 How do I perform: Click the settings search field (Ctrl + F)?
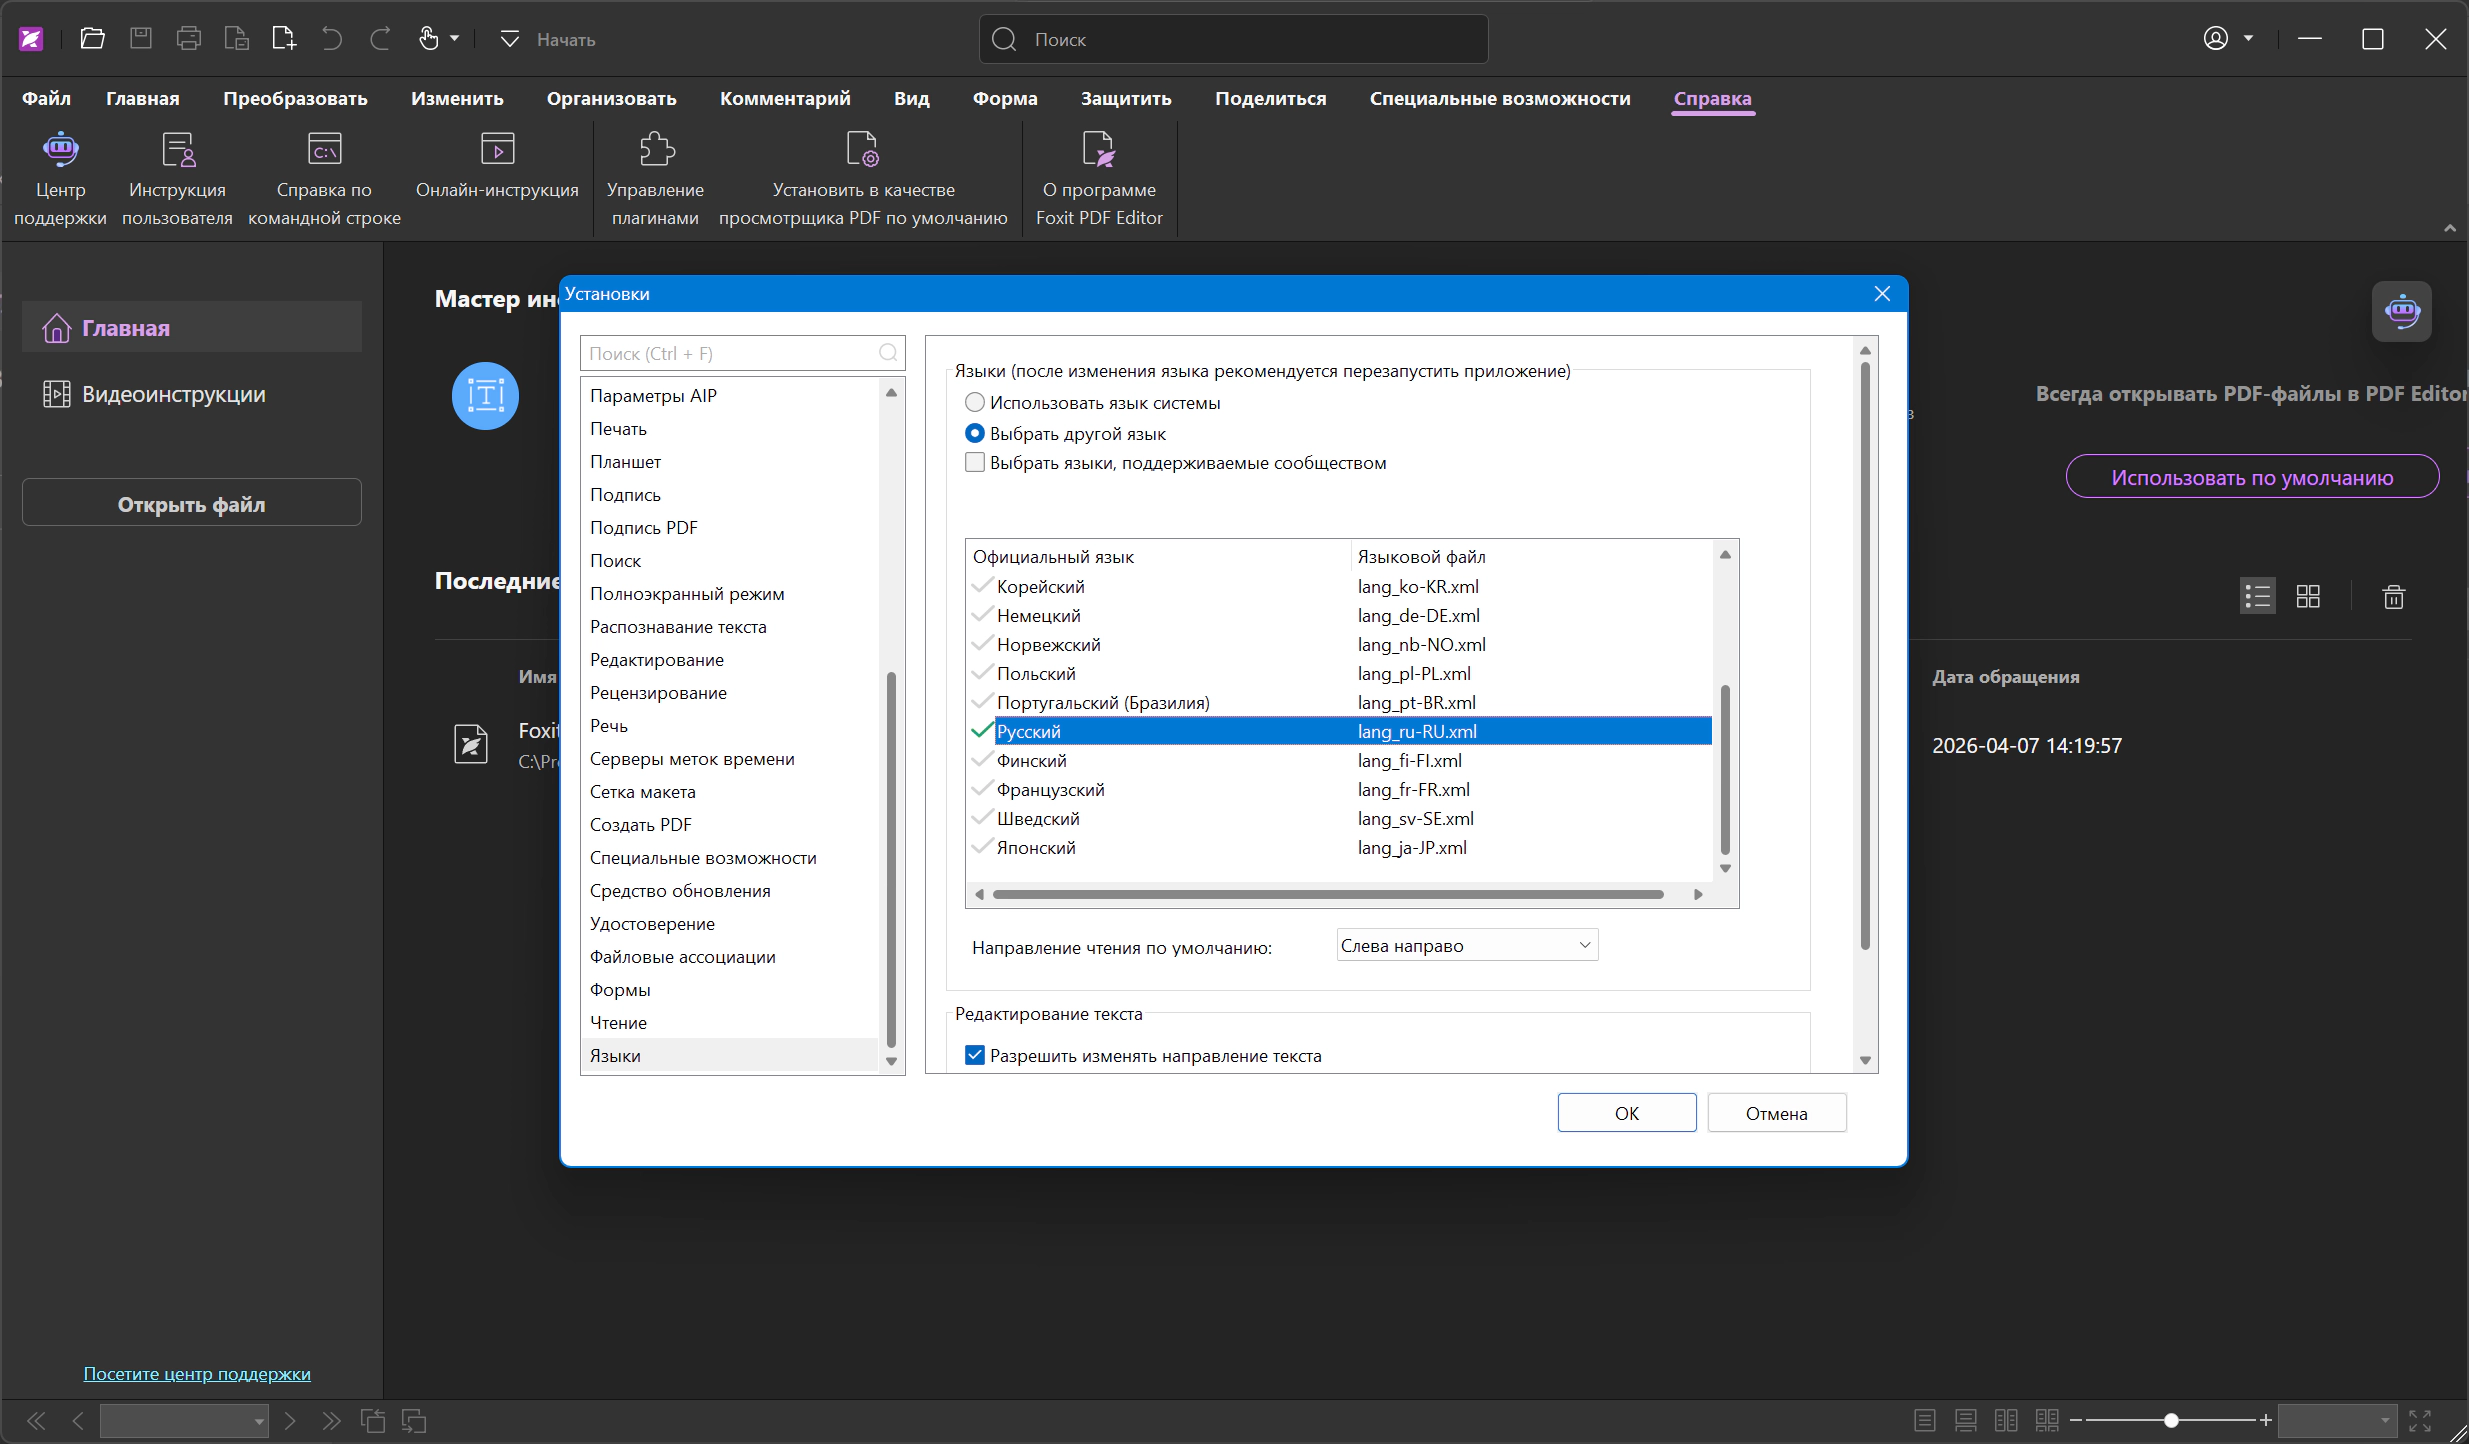point(730,354)
